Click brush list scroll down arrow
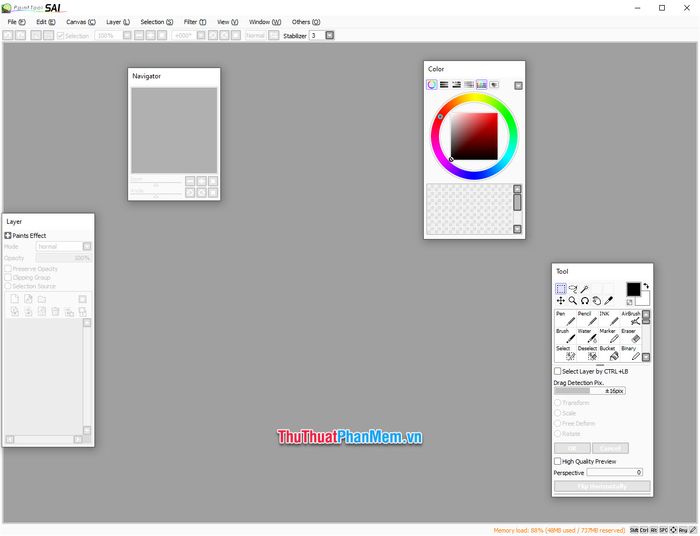The width and height of the screenshot is (700, 536). [646, 357]
